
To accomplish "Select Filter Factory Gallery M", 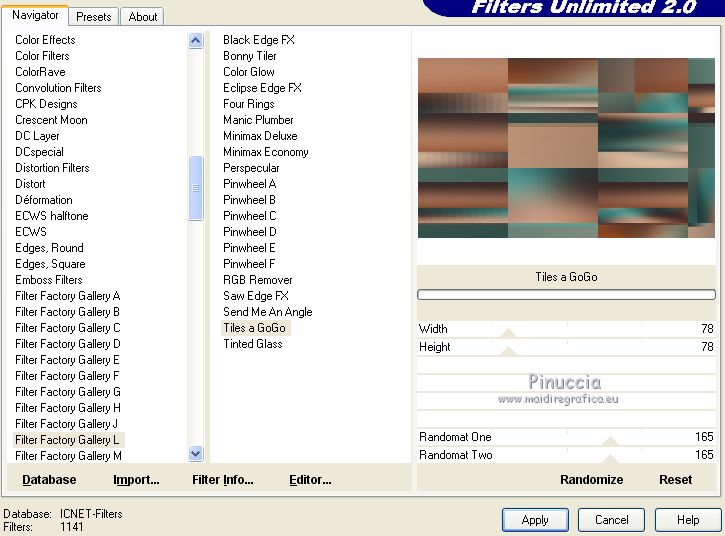I will pyautogui.click(x=68, y=456).
